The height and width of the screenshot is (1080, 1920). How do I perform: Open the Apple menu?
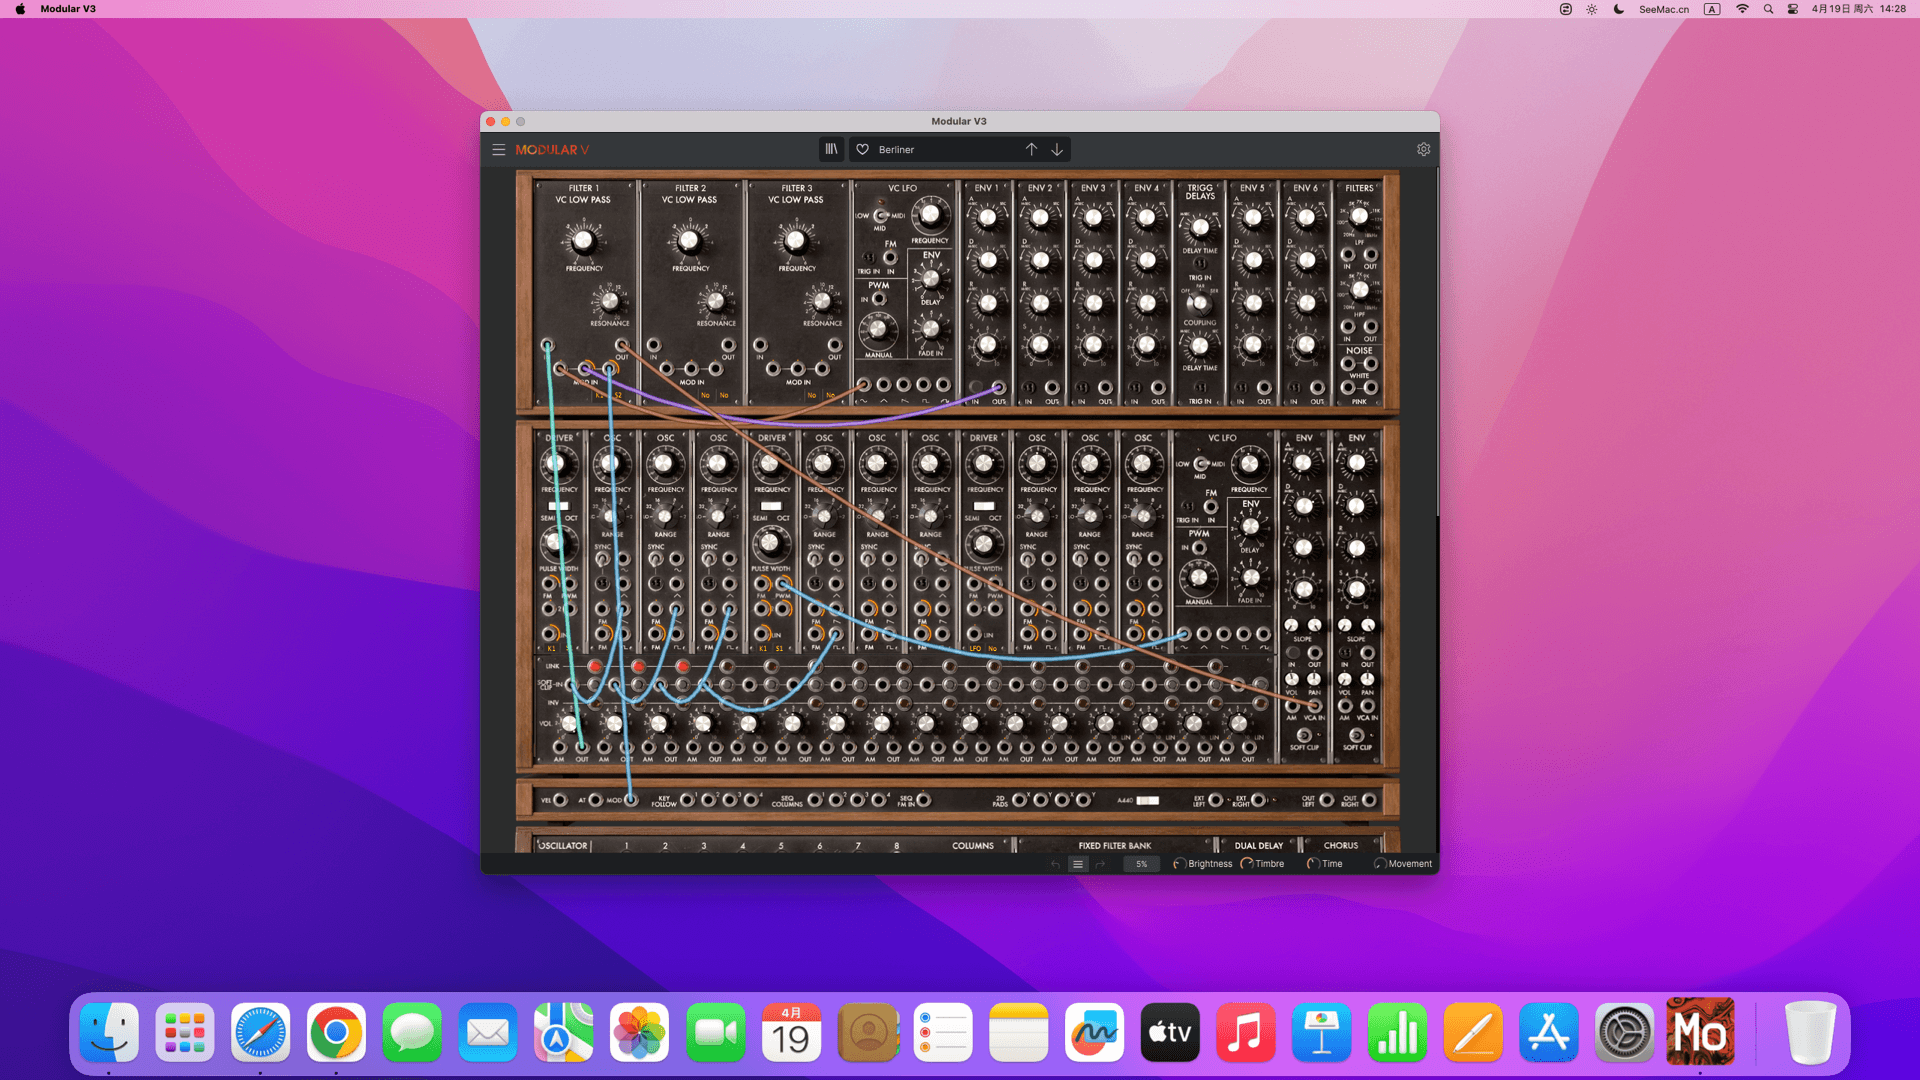point(20,9)
